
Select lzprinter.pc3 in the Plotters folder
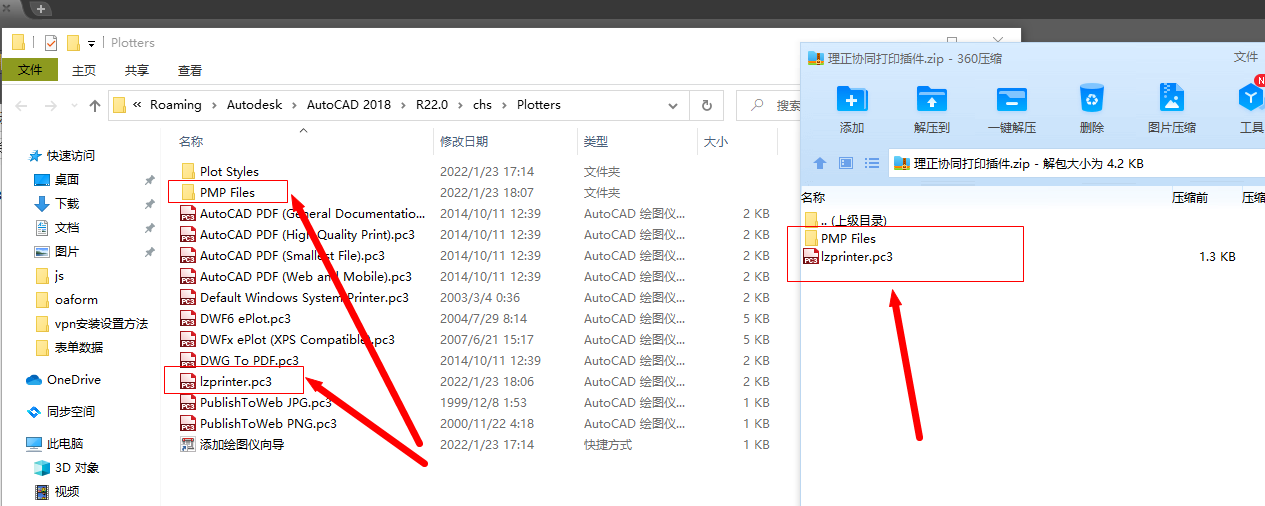pos(235,382)
